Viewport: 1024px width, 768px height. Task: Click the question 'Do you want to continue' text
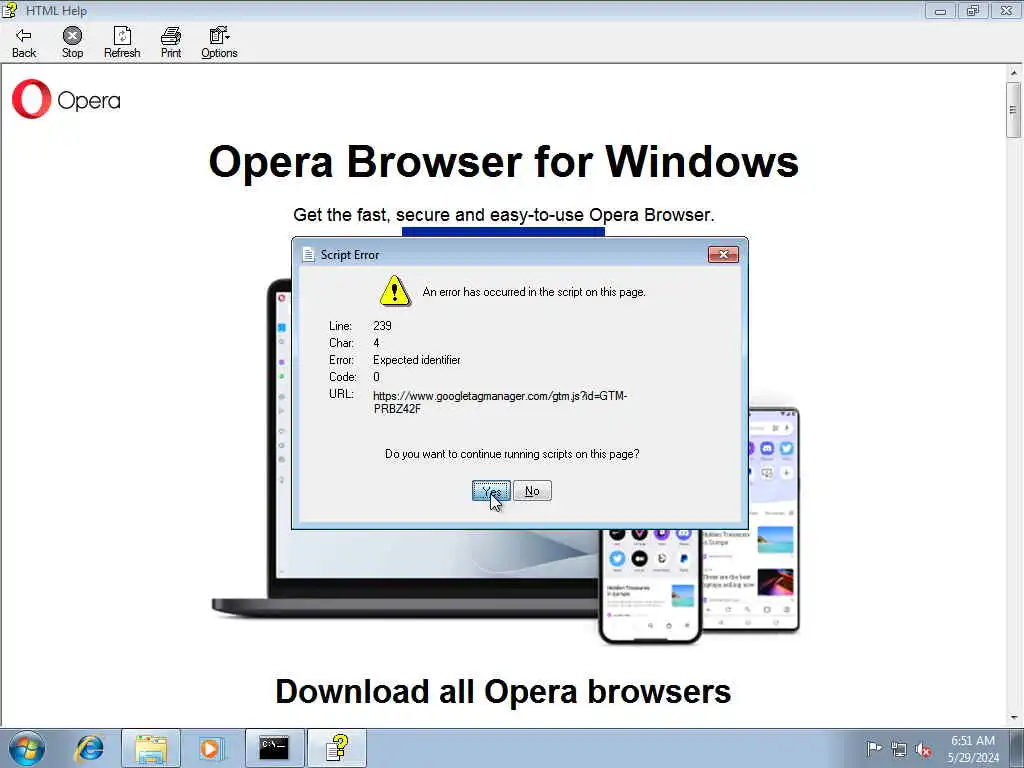tap(511, 454)
